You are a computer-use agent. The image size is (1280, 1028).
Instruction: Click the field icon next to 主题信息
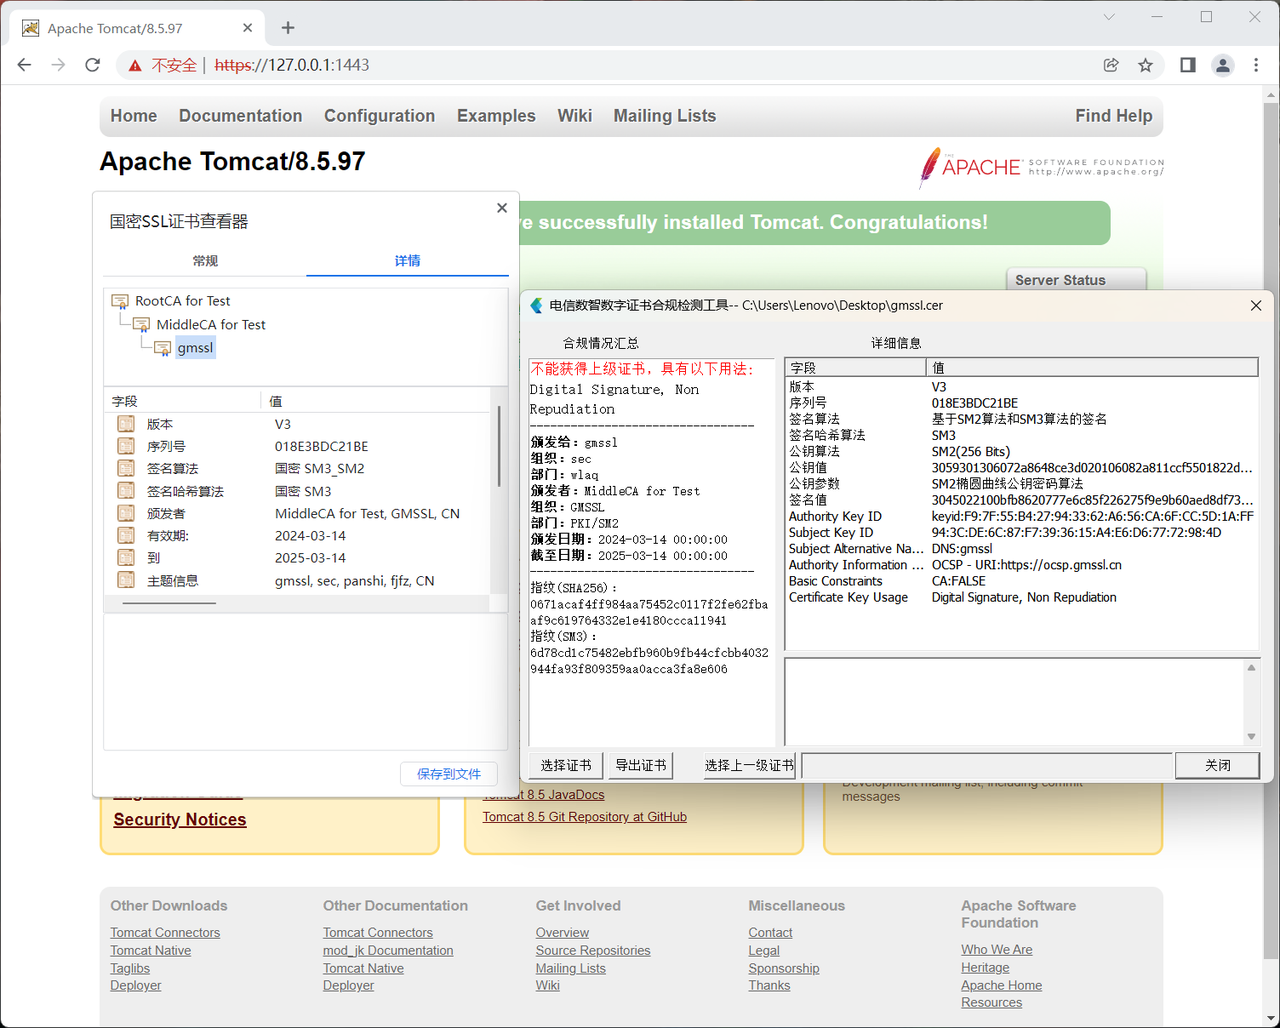(126, 580)
